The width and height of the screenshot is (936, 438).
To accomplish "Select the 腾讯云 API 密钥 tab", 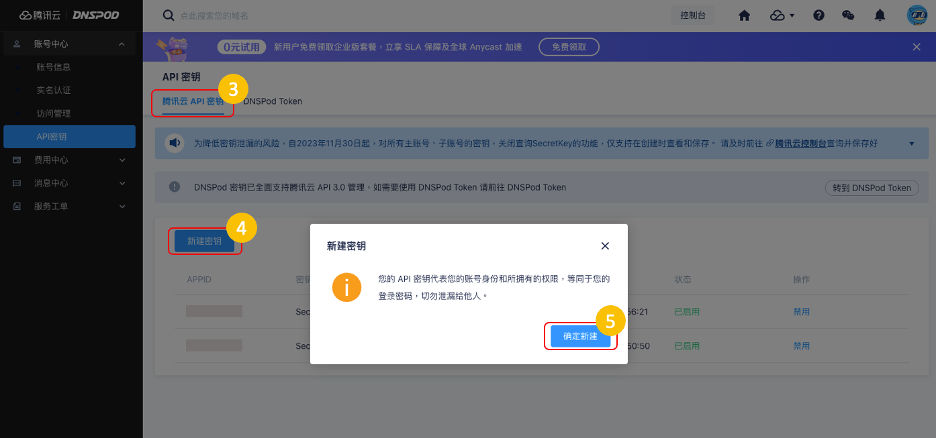I will [193, 101].
